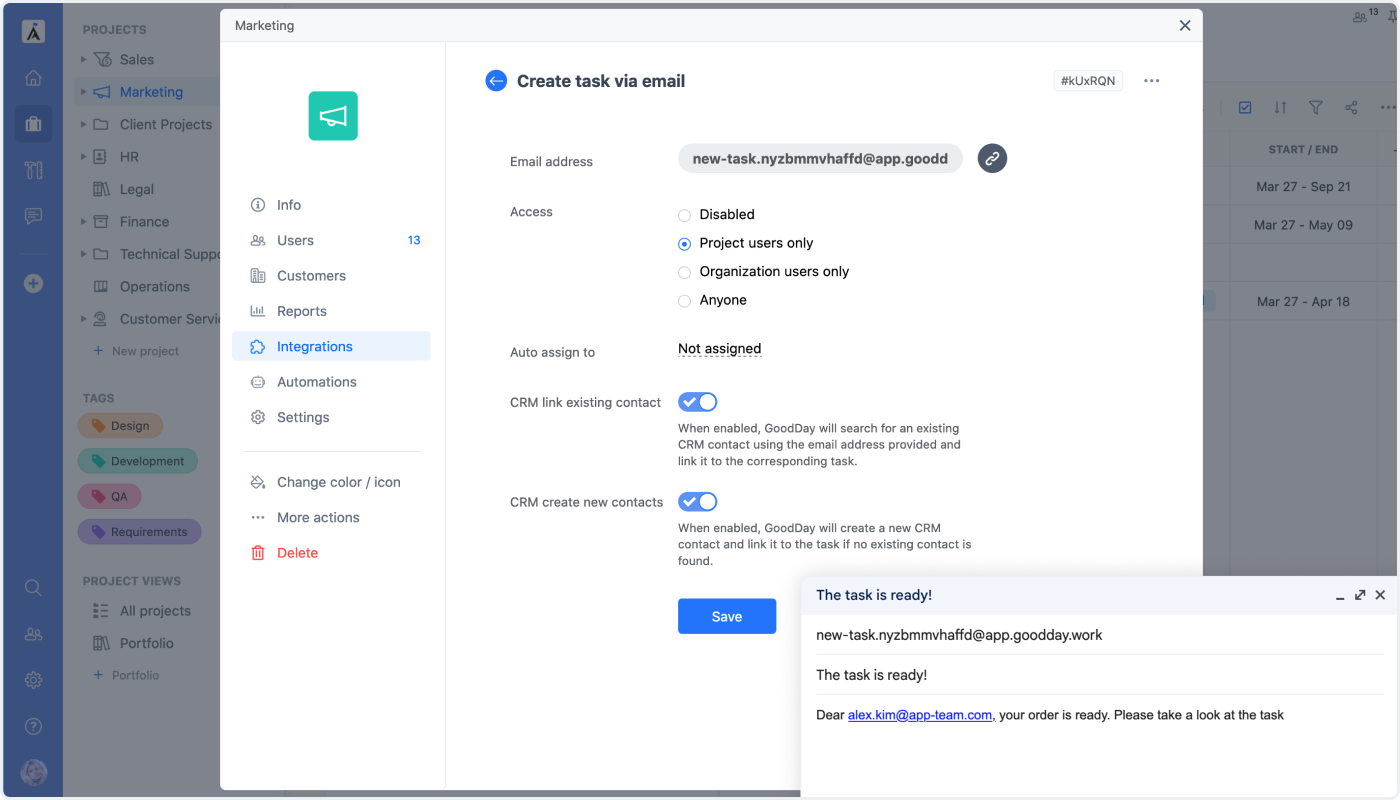This screenshot has width=1400, height=800.
Task: Open the Automations section
Action: coord(331,382)
